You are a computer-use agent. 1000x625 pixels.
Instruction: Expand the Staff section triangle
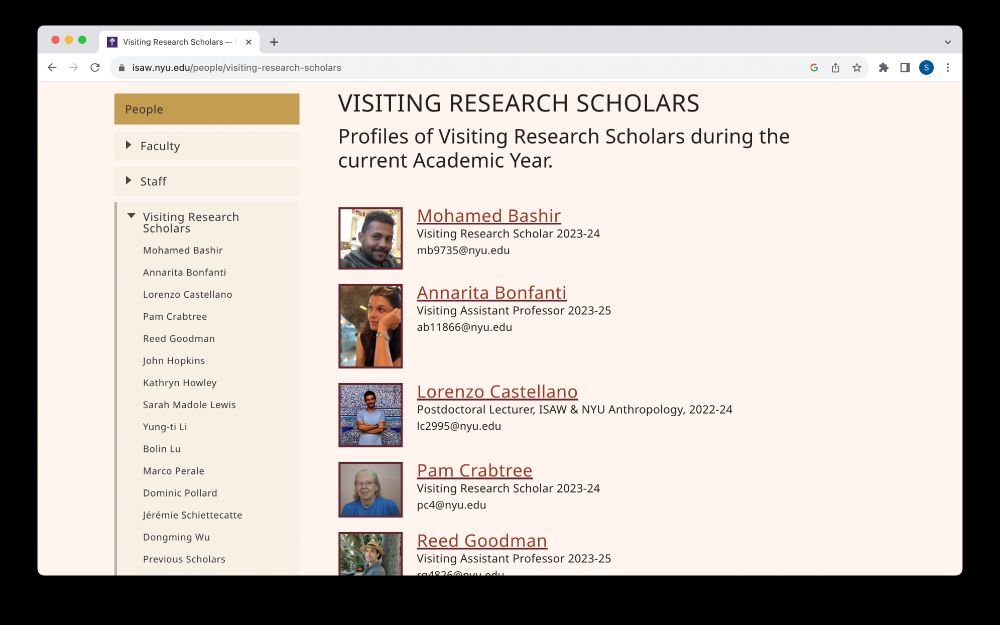pos(128,180)
